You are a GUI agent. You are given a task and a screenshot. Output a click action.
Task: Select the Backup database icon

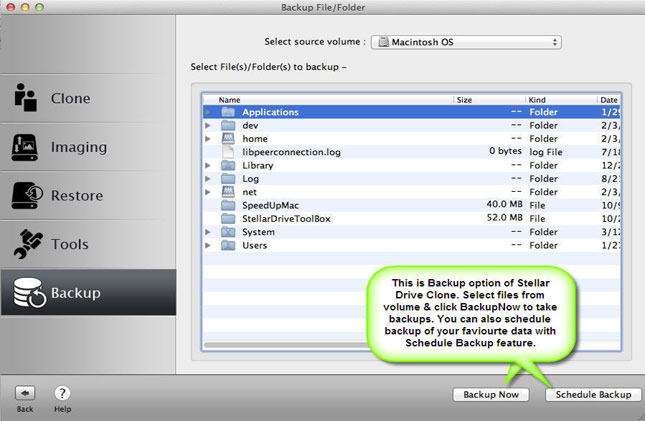click(x=29, y=293)
